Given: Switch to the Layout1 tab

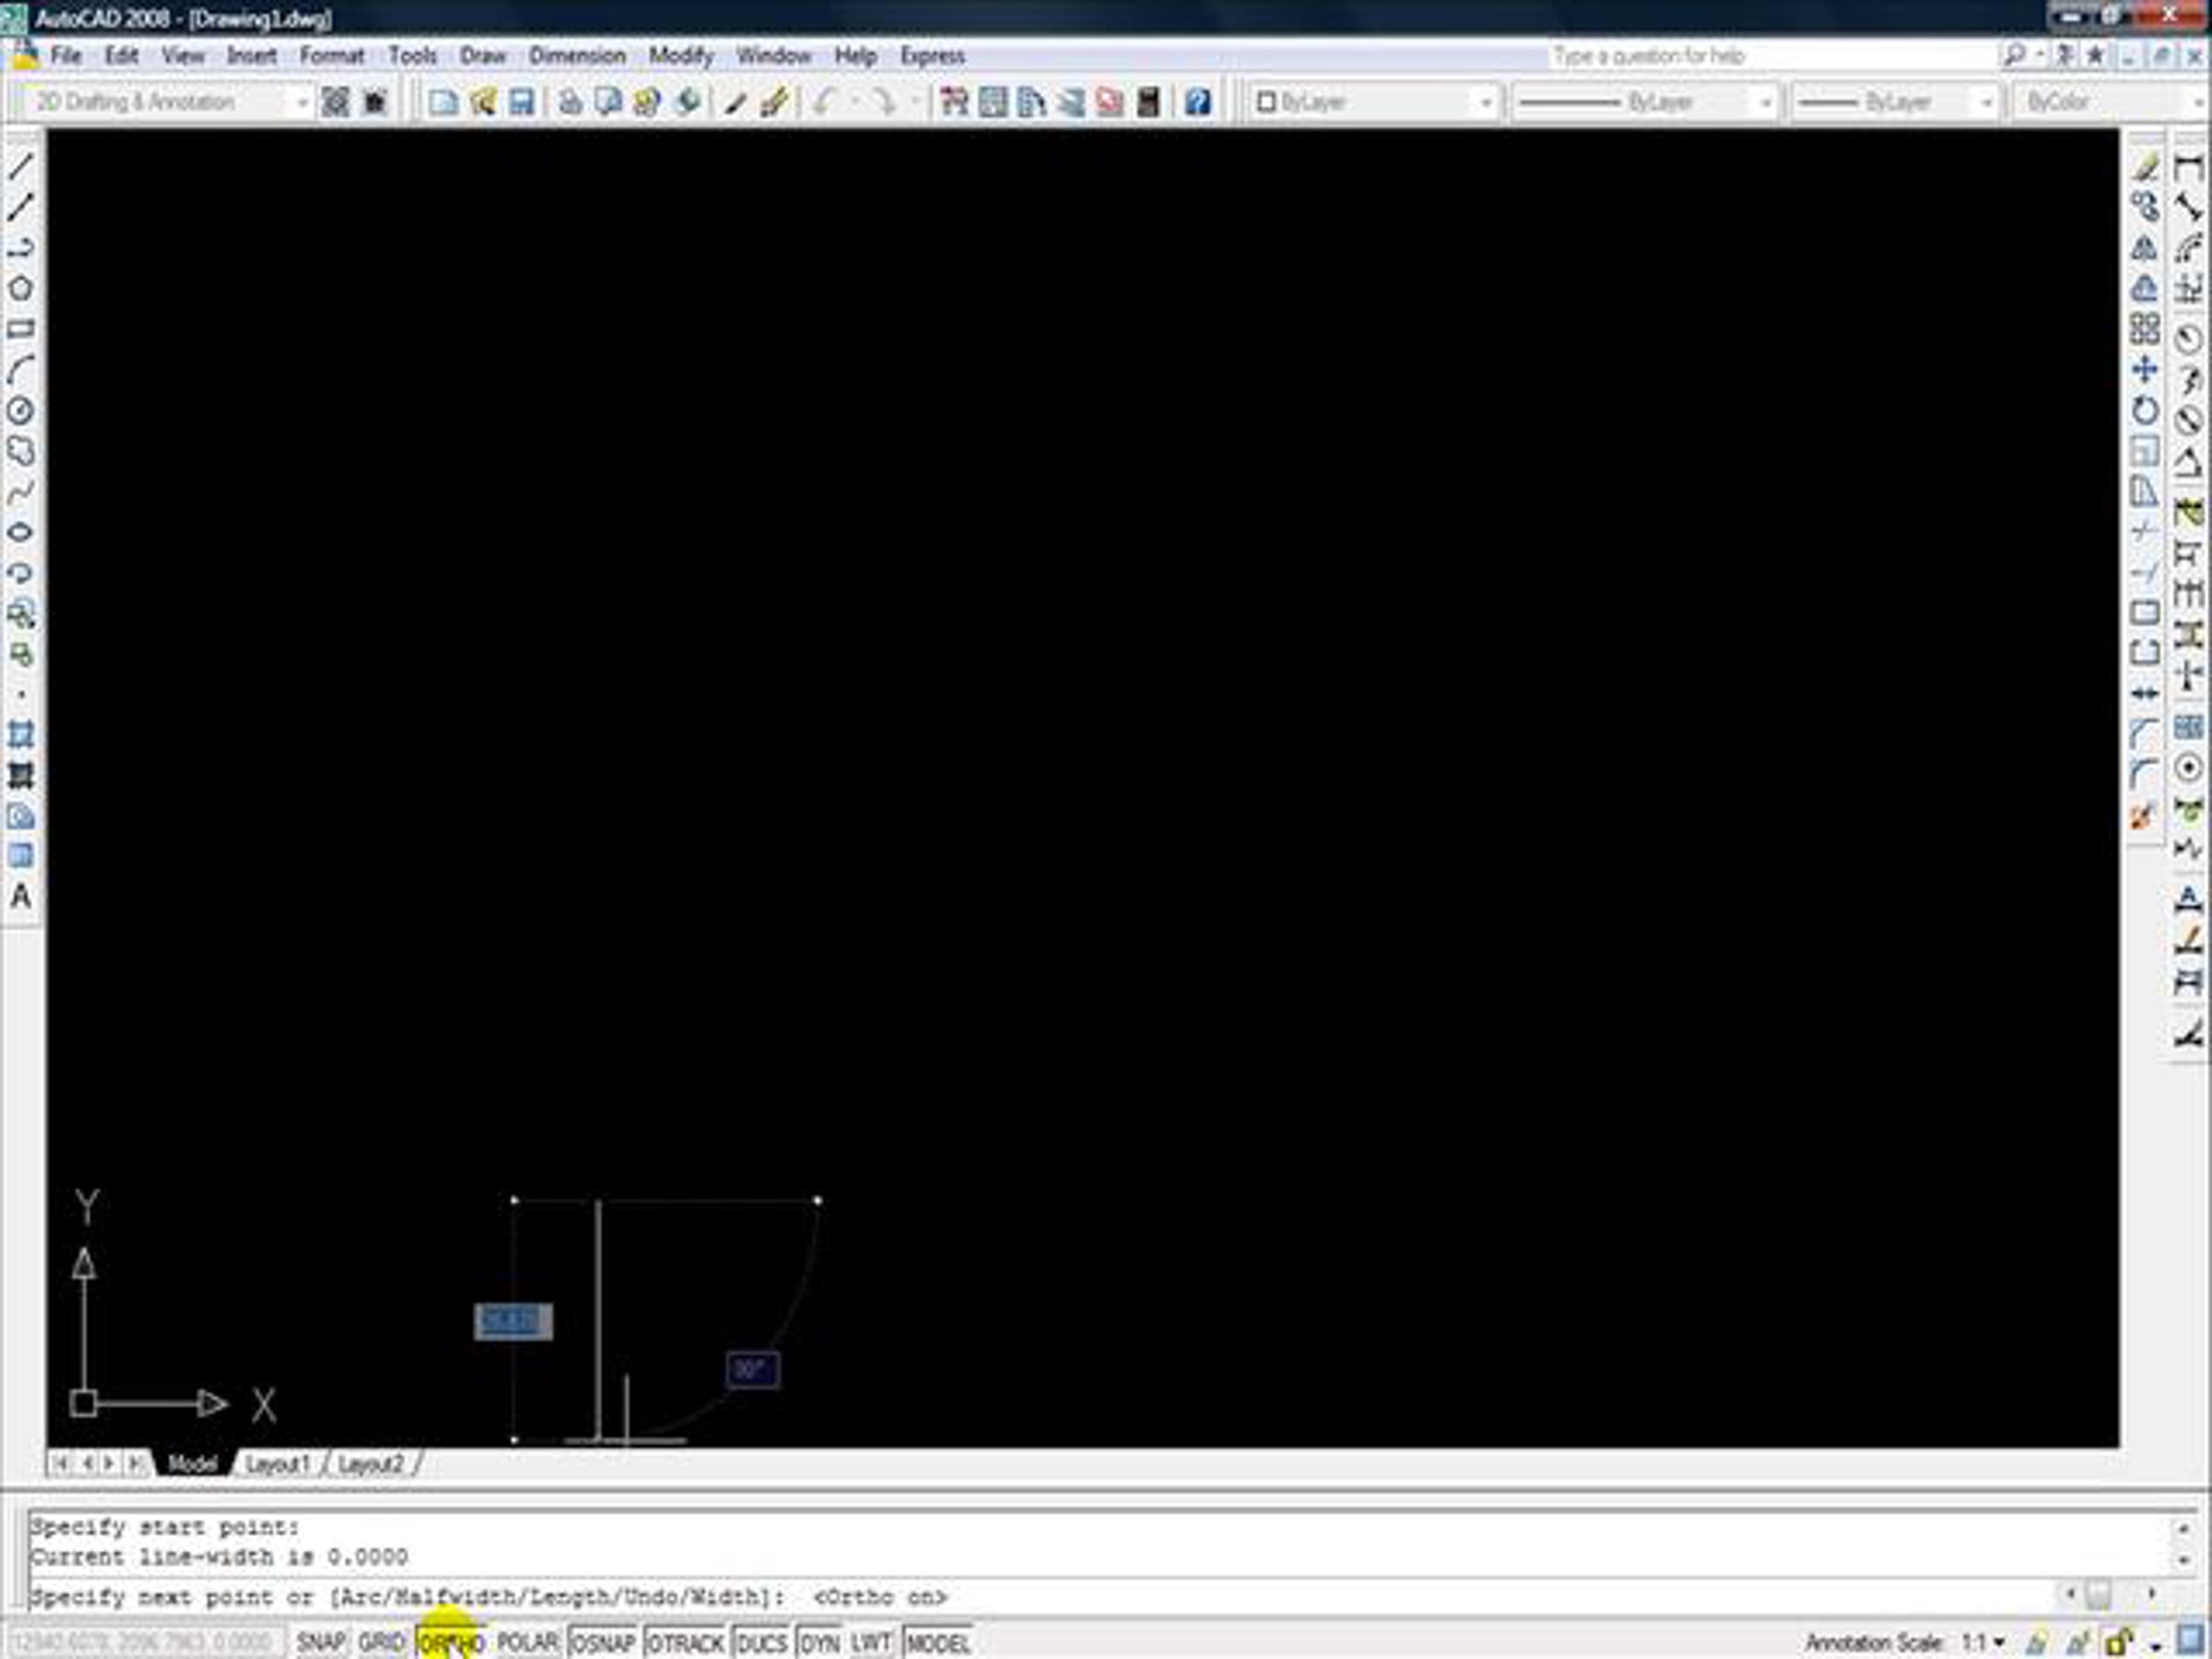Looking at the screenshot, I should pos(277,1464).
